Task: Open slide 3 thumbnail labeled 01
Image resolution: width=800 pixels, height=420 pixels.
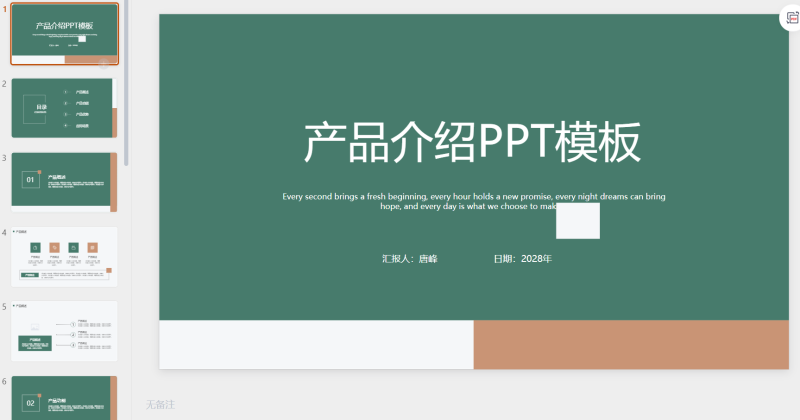Action: [x=64, y=182]
